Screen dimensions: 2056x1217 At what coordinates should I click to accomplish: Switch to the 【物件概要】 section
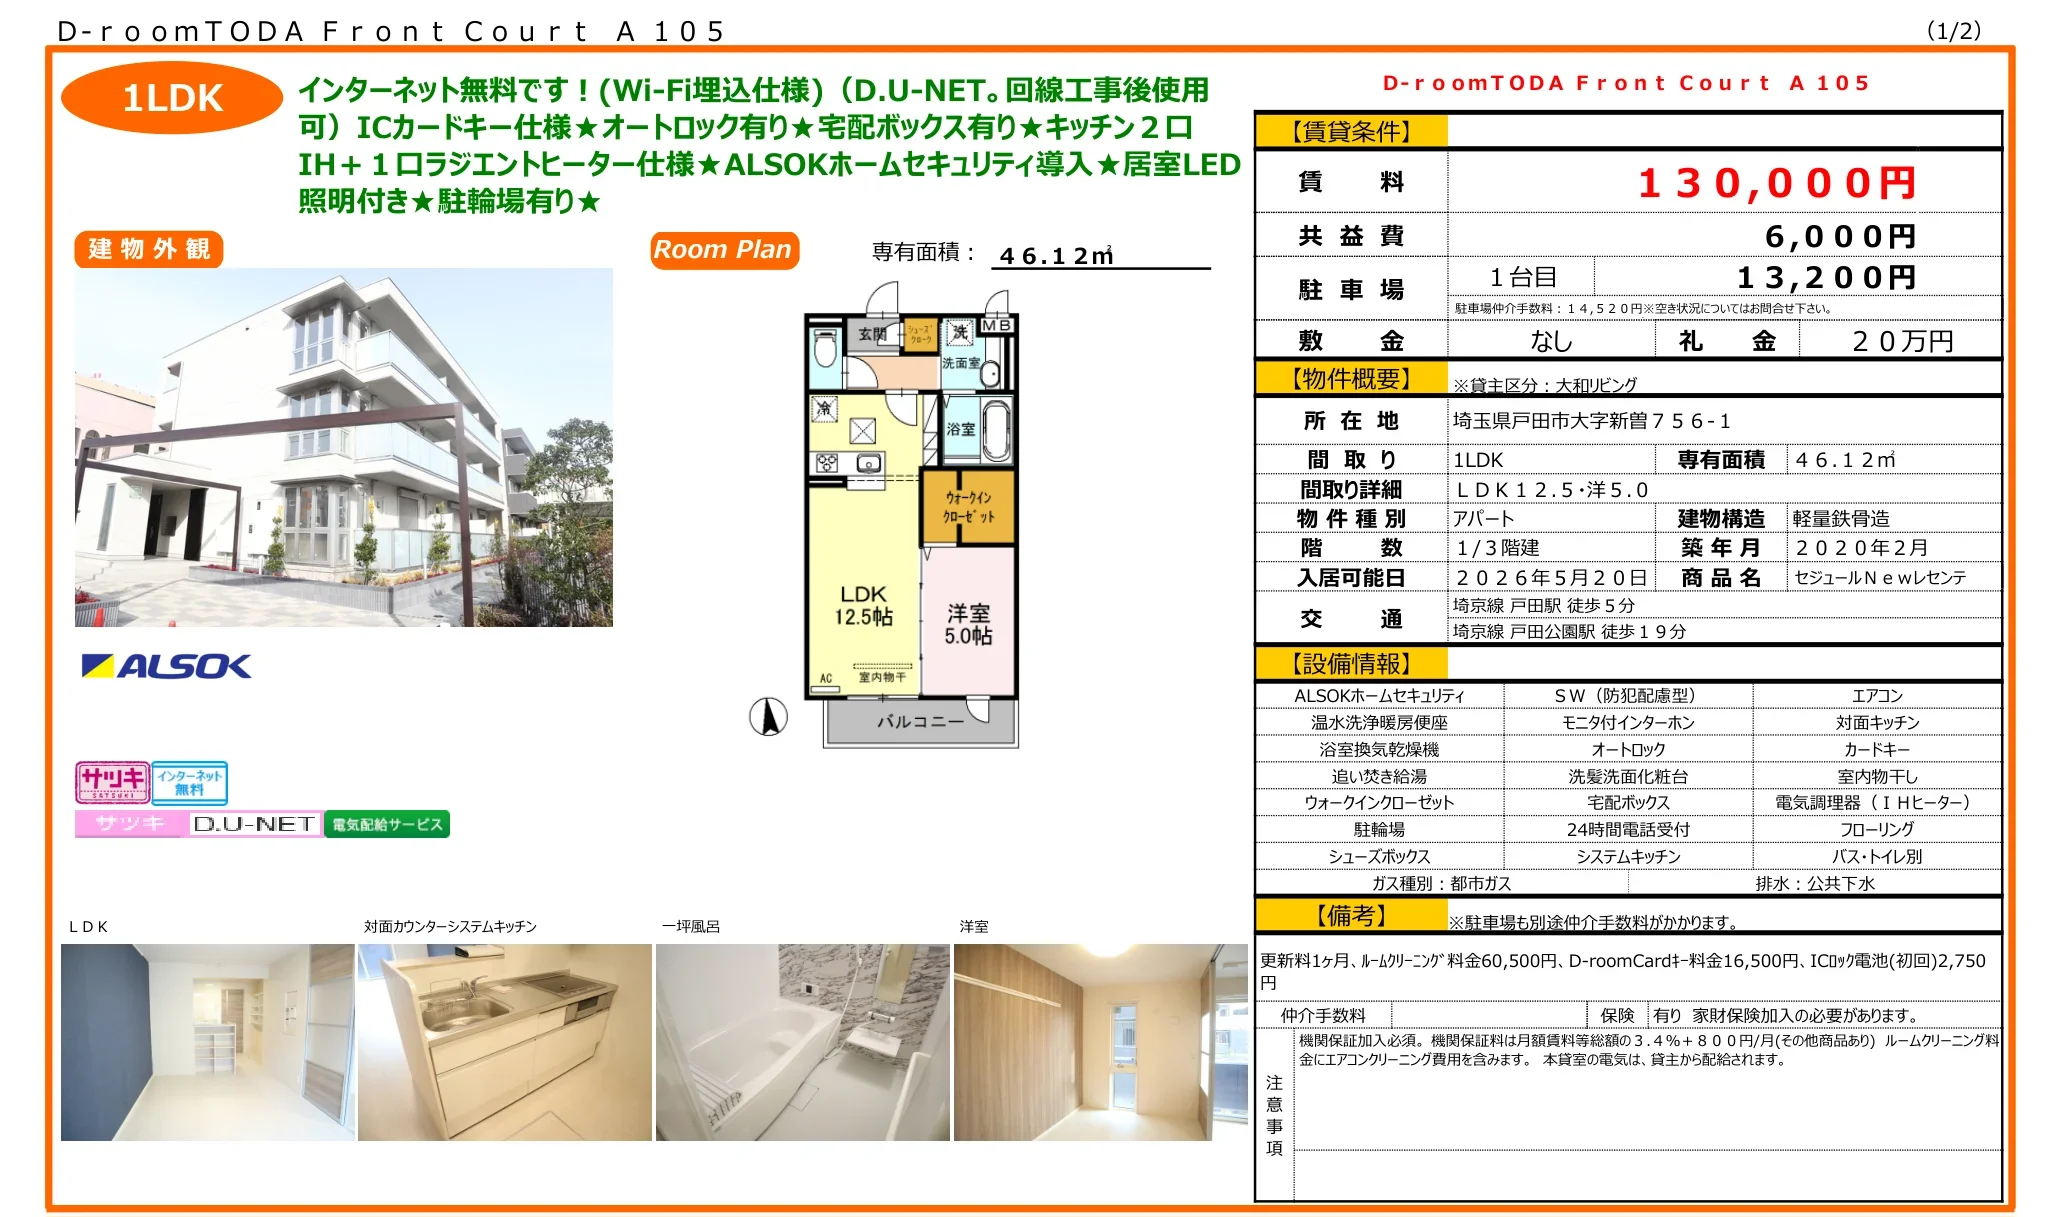1352,381
